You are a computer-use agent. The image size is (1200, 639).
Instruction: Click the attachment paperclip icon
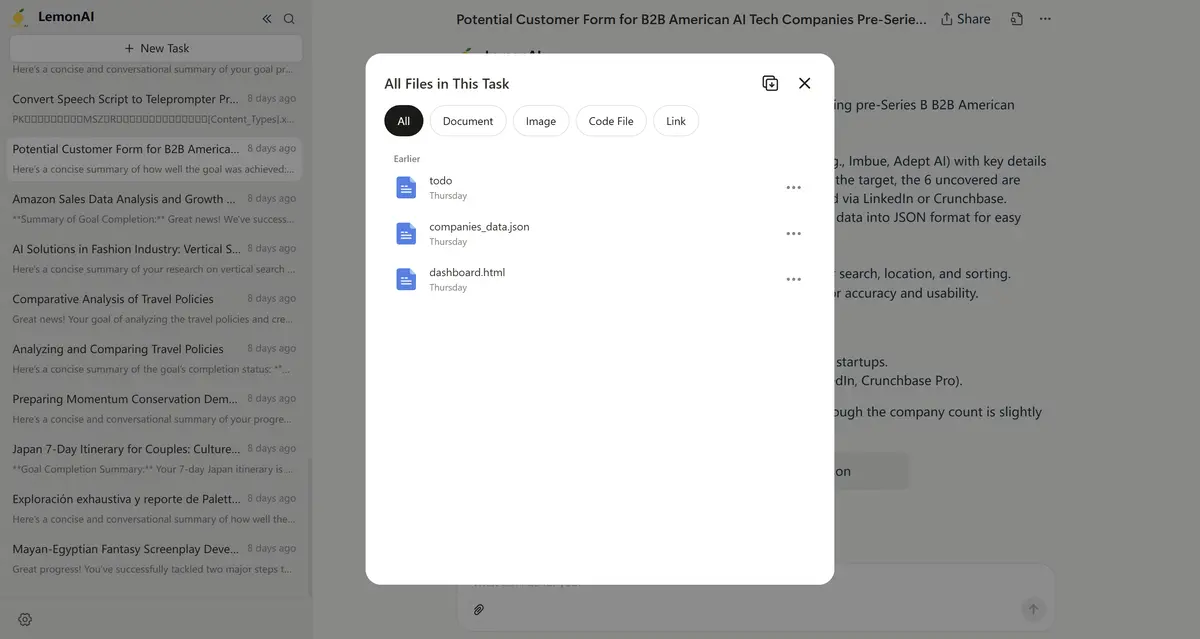pos(479,609)
